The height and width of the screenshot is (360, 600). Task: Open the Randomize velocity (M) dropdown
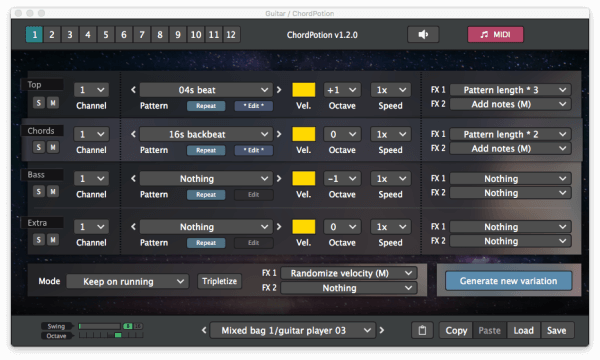click(x=349, y=273)
